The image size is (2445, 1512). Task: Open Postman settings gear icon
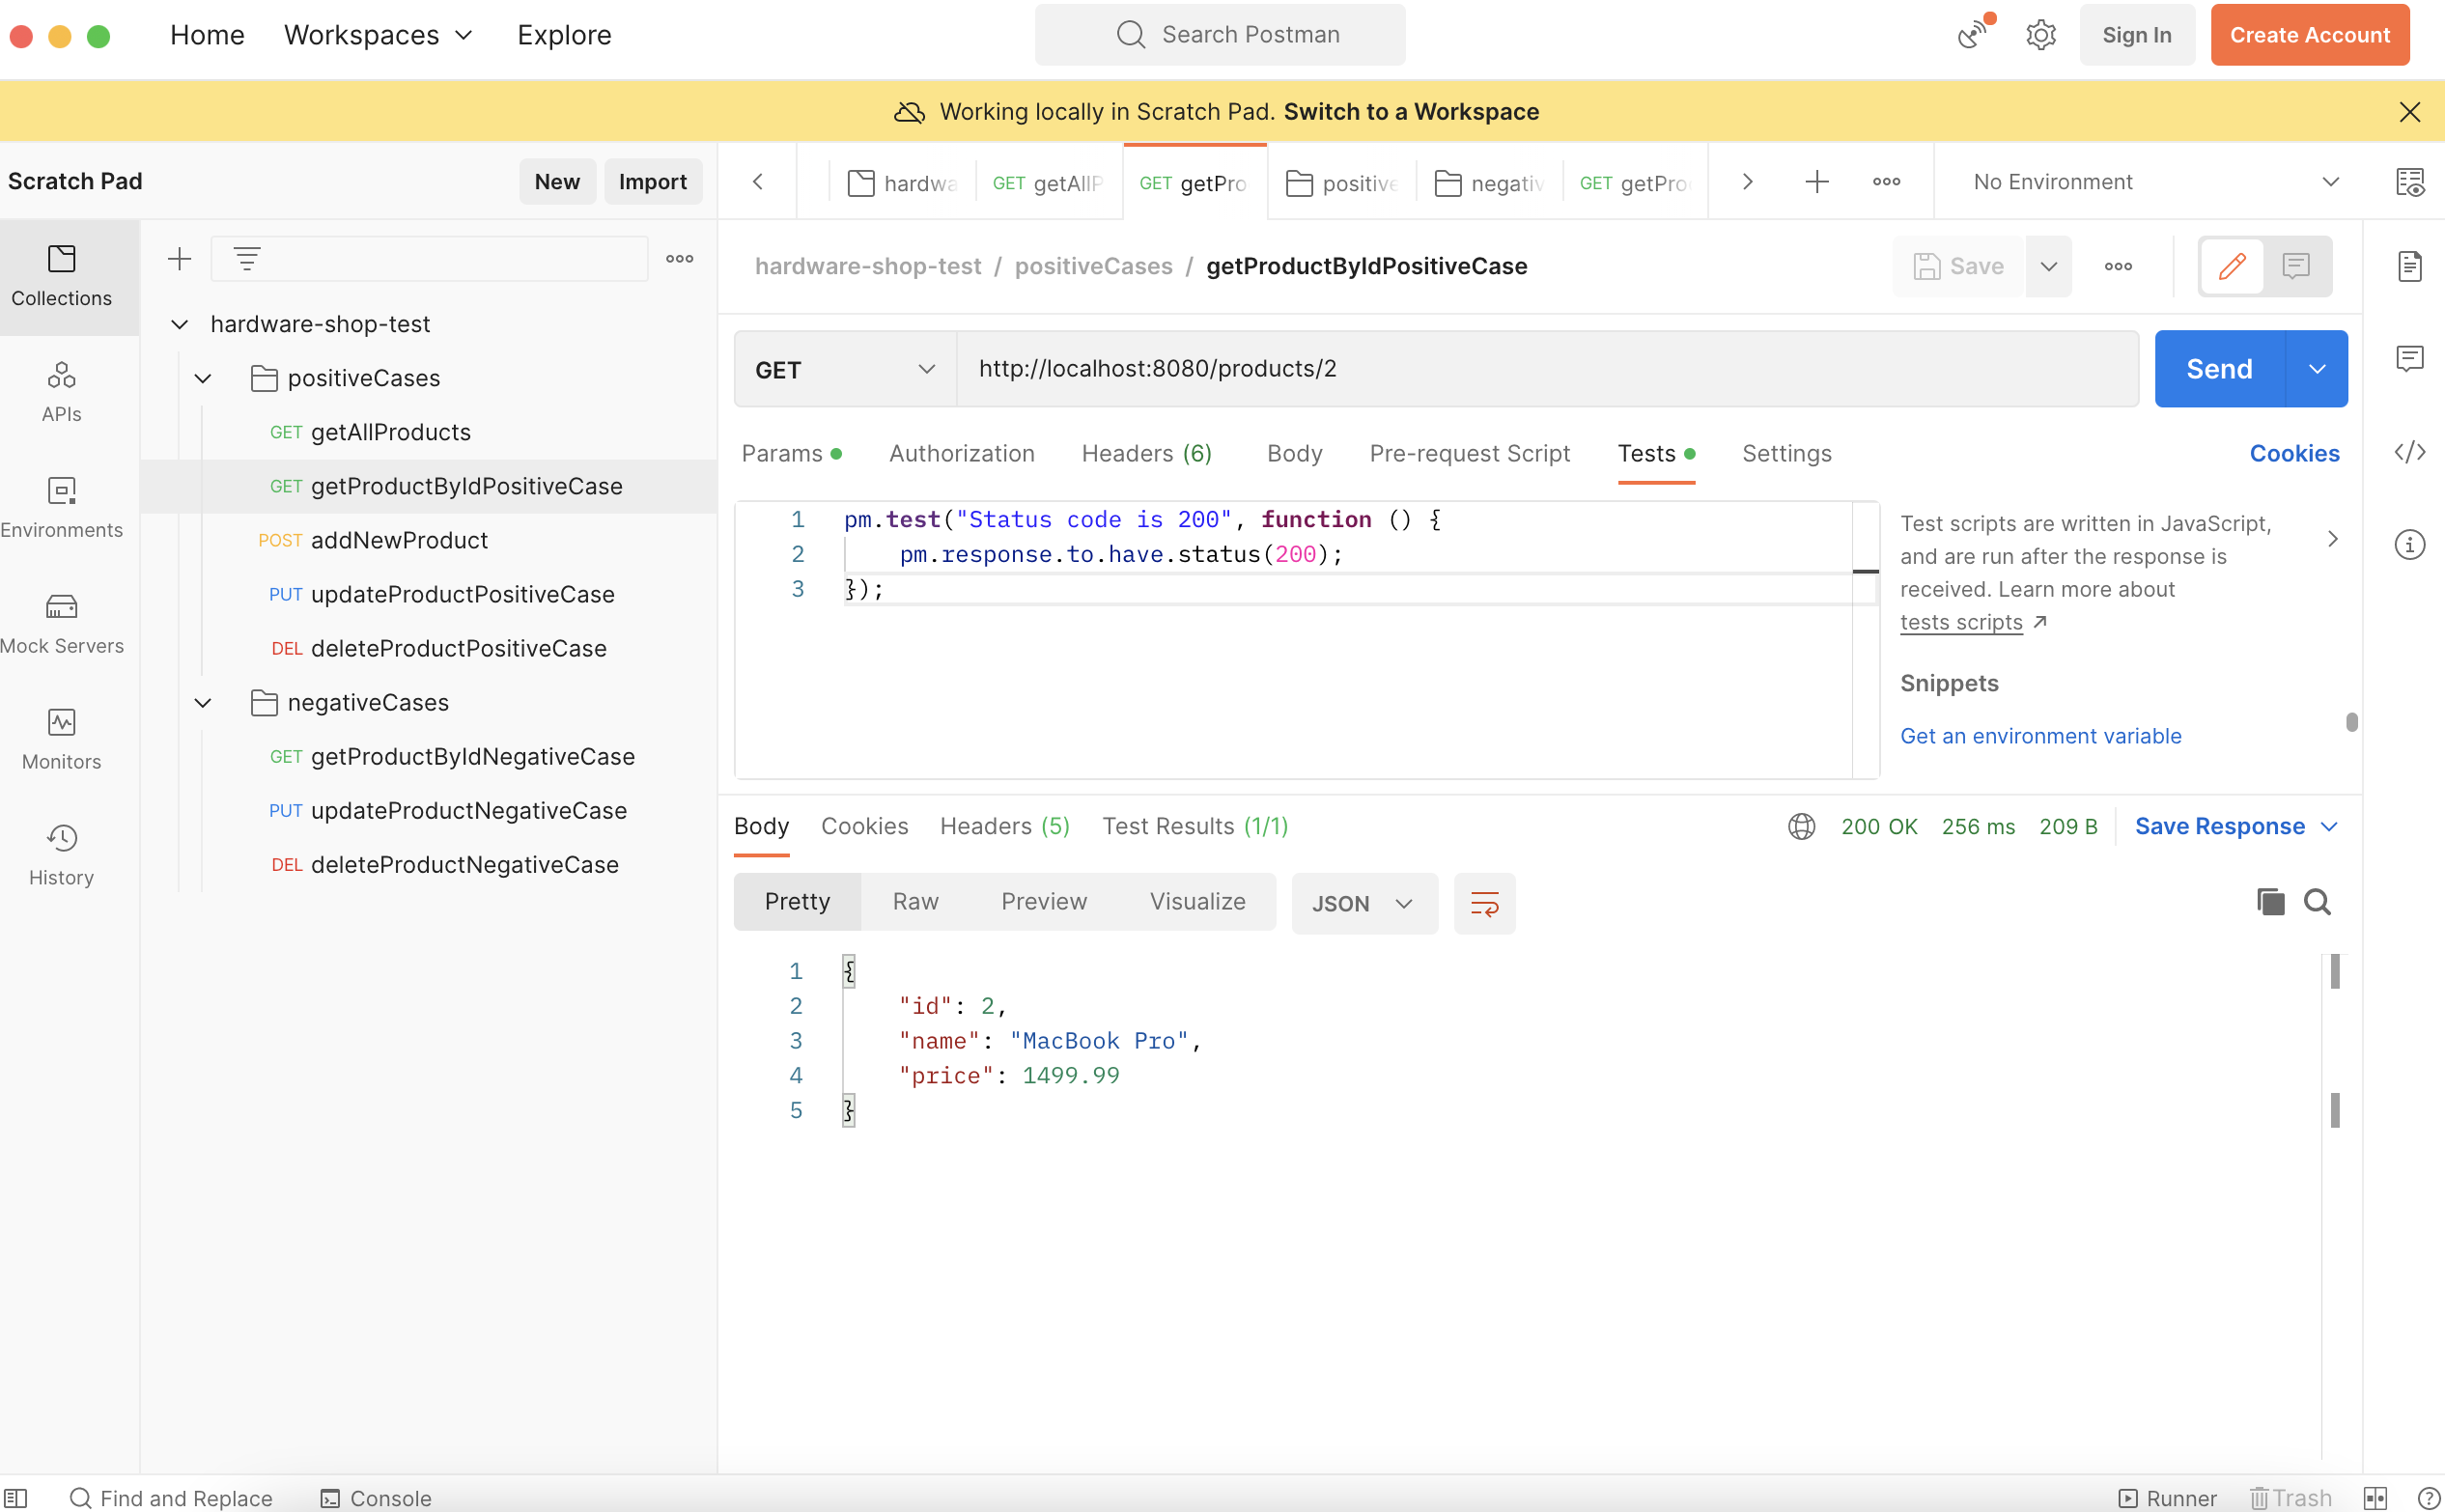(x=2041, y=35)
